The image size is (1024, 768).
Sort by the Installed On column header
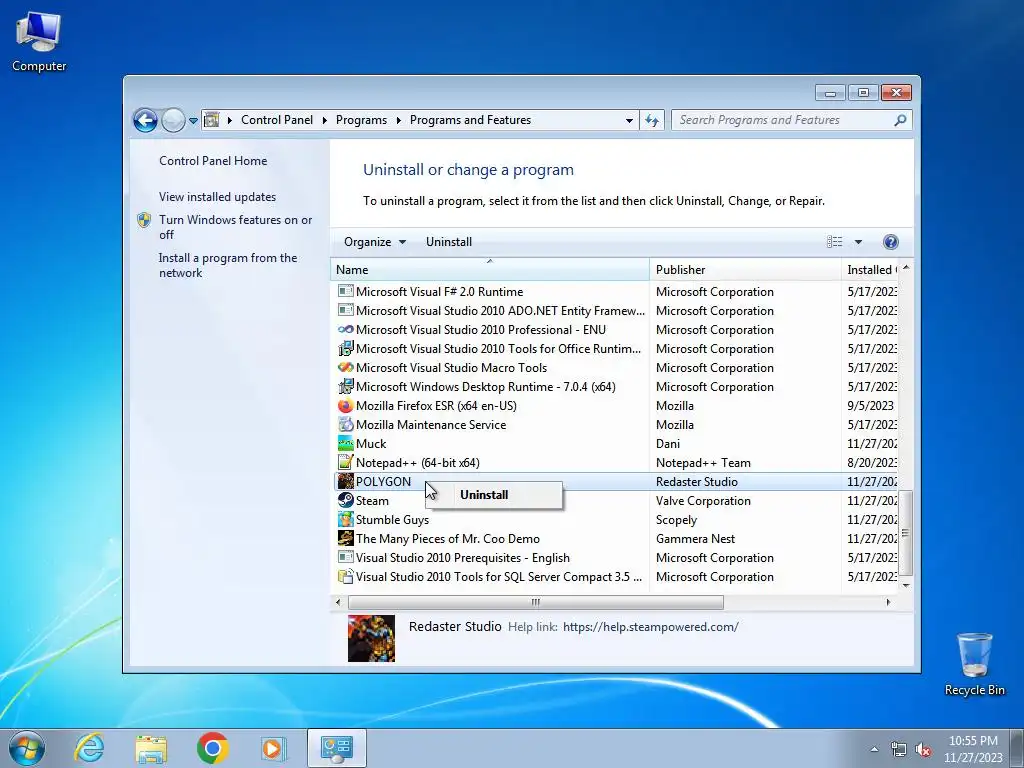871,270
